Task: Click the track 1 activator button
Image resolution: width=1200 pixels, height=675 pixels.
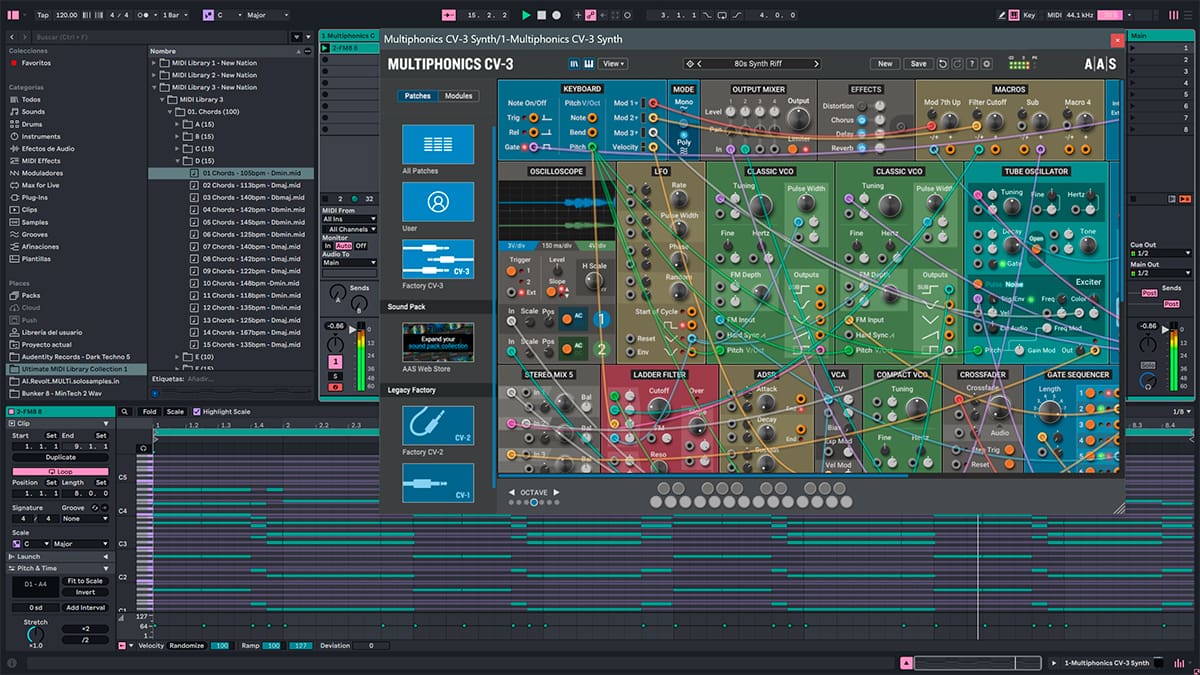Action: (335, 361)
